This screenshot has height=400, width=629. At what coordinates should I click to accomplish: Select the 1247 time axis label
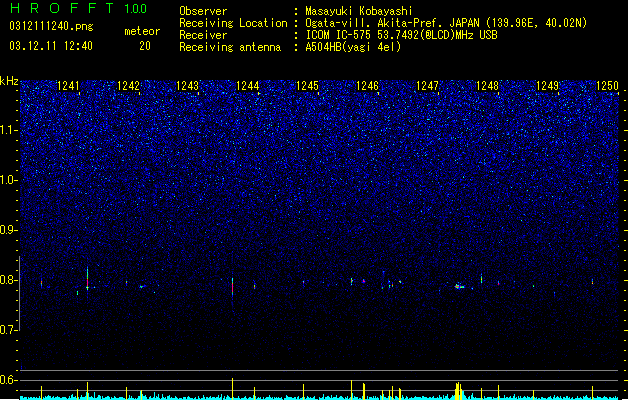pos(427,86)
